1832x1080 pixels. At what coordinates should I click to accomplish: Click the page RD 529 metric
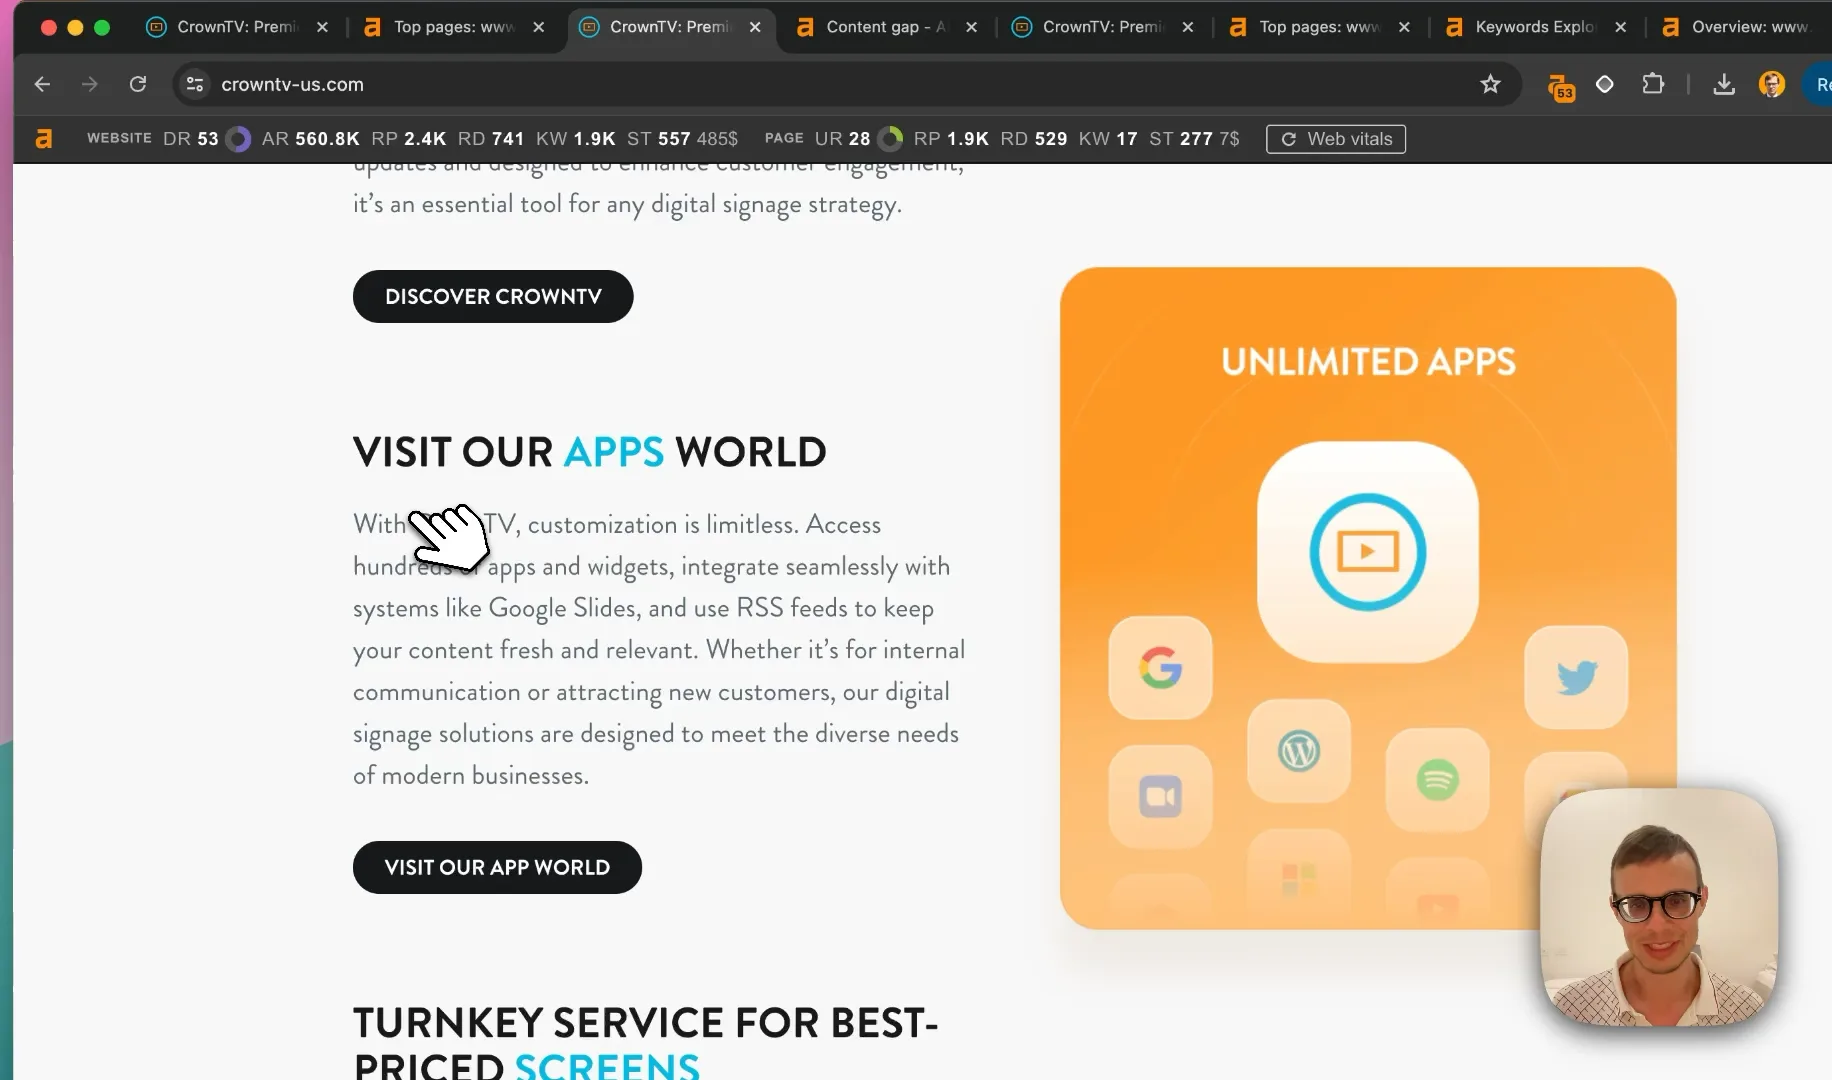pyautogui.click(x=1034, y=139)
